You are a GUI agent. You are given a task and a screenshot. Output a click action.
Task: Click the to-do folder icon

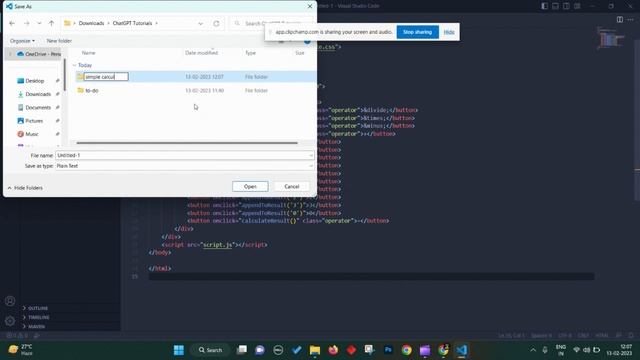coord(80,90)
